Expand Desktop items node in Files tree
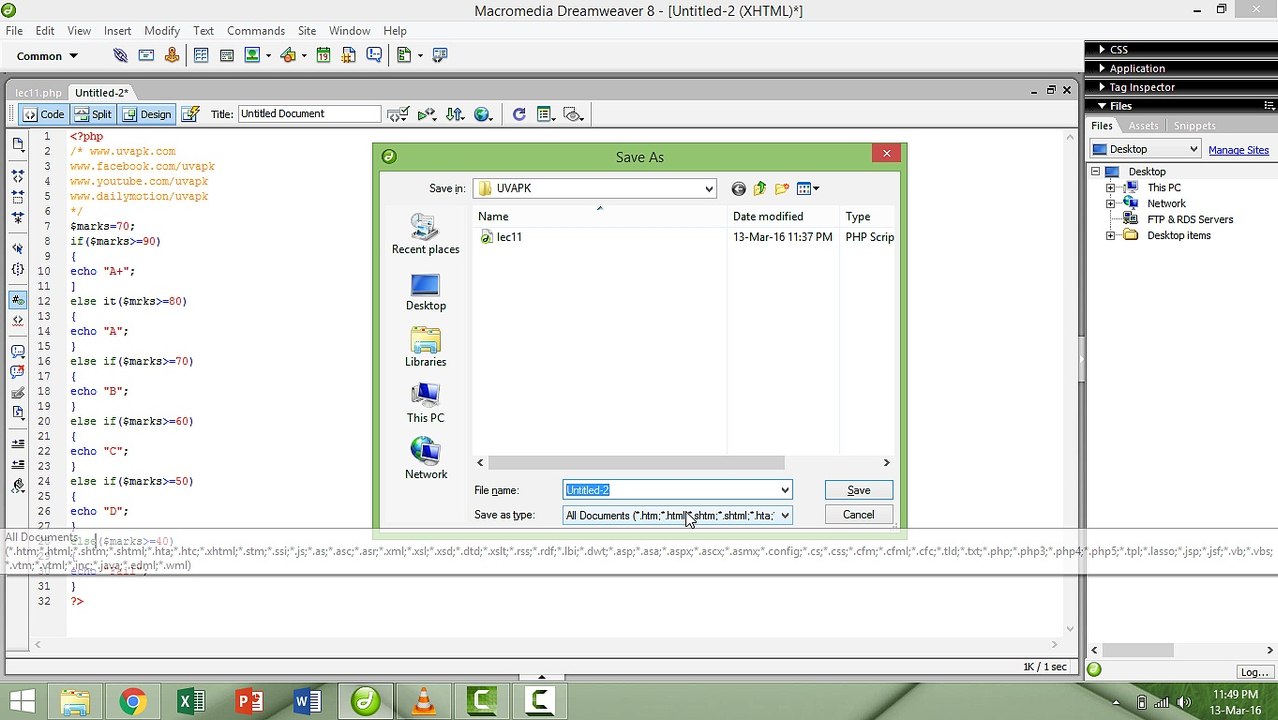The image size is (1278, 720). click(1110, 235)
